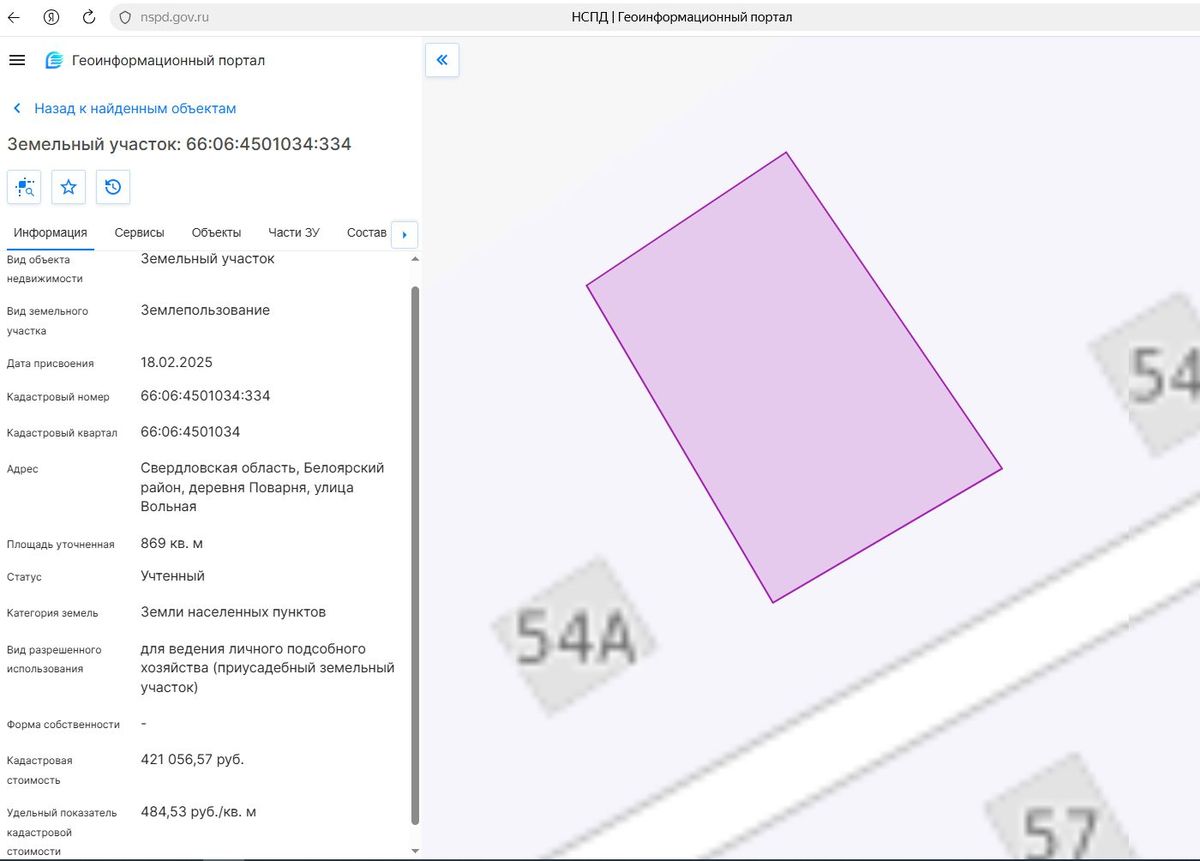1200x861 pixels.
Task: Open the Части ЗУ tab
Action: (x=294, y=233)
